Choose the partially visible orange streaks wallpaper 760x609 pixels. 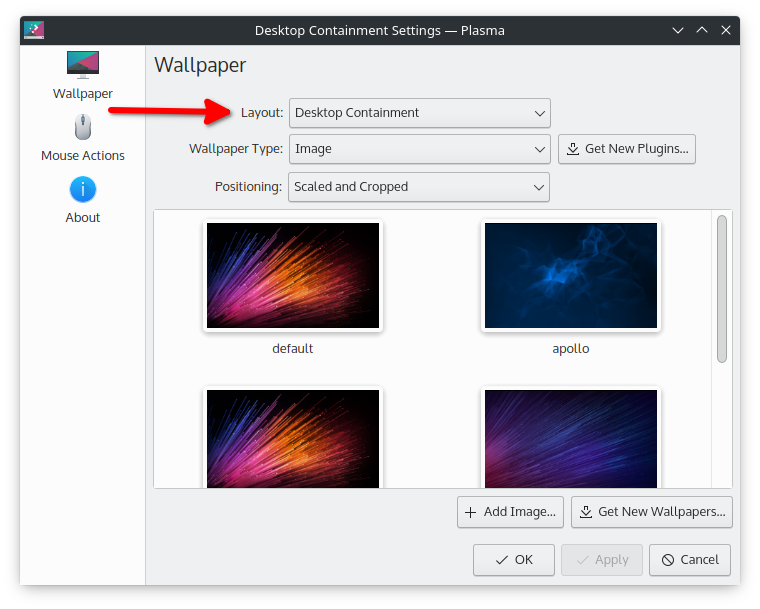coord(293,438)
